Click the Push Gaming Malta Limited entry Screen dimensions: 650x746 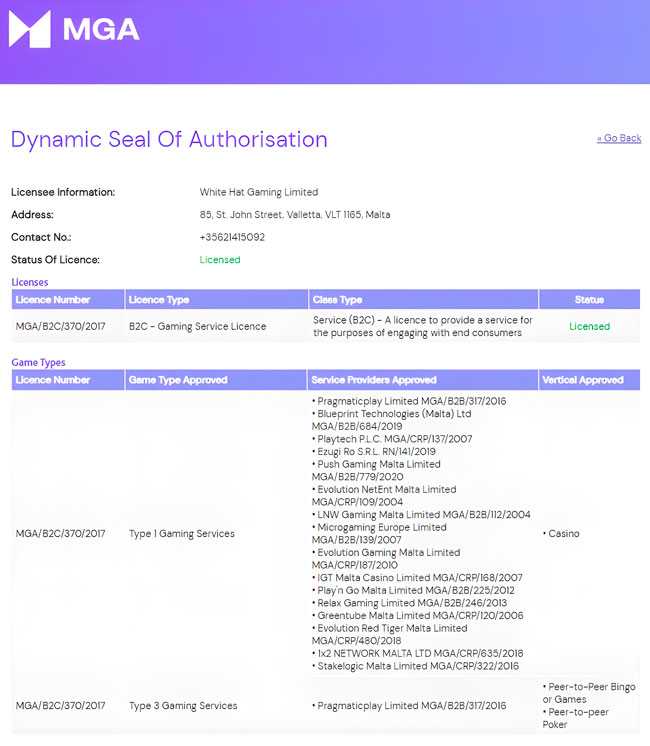[x=376, y=470]
